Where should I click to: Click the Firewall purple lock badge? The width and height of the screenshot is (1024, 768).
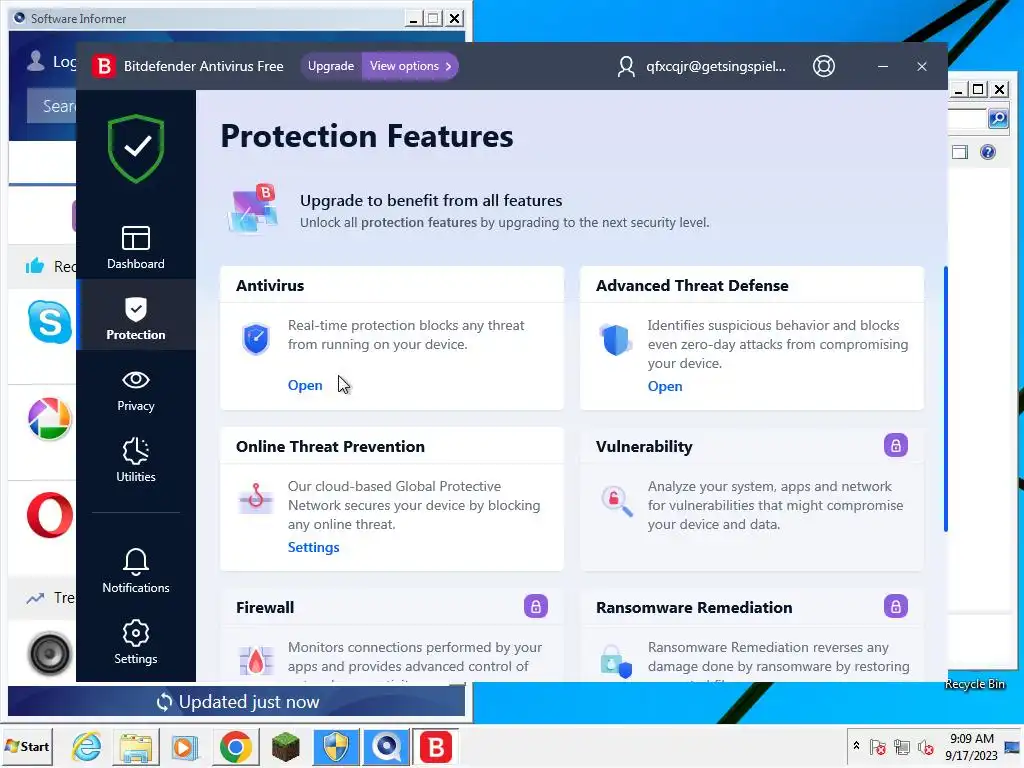[536, 607]
